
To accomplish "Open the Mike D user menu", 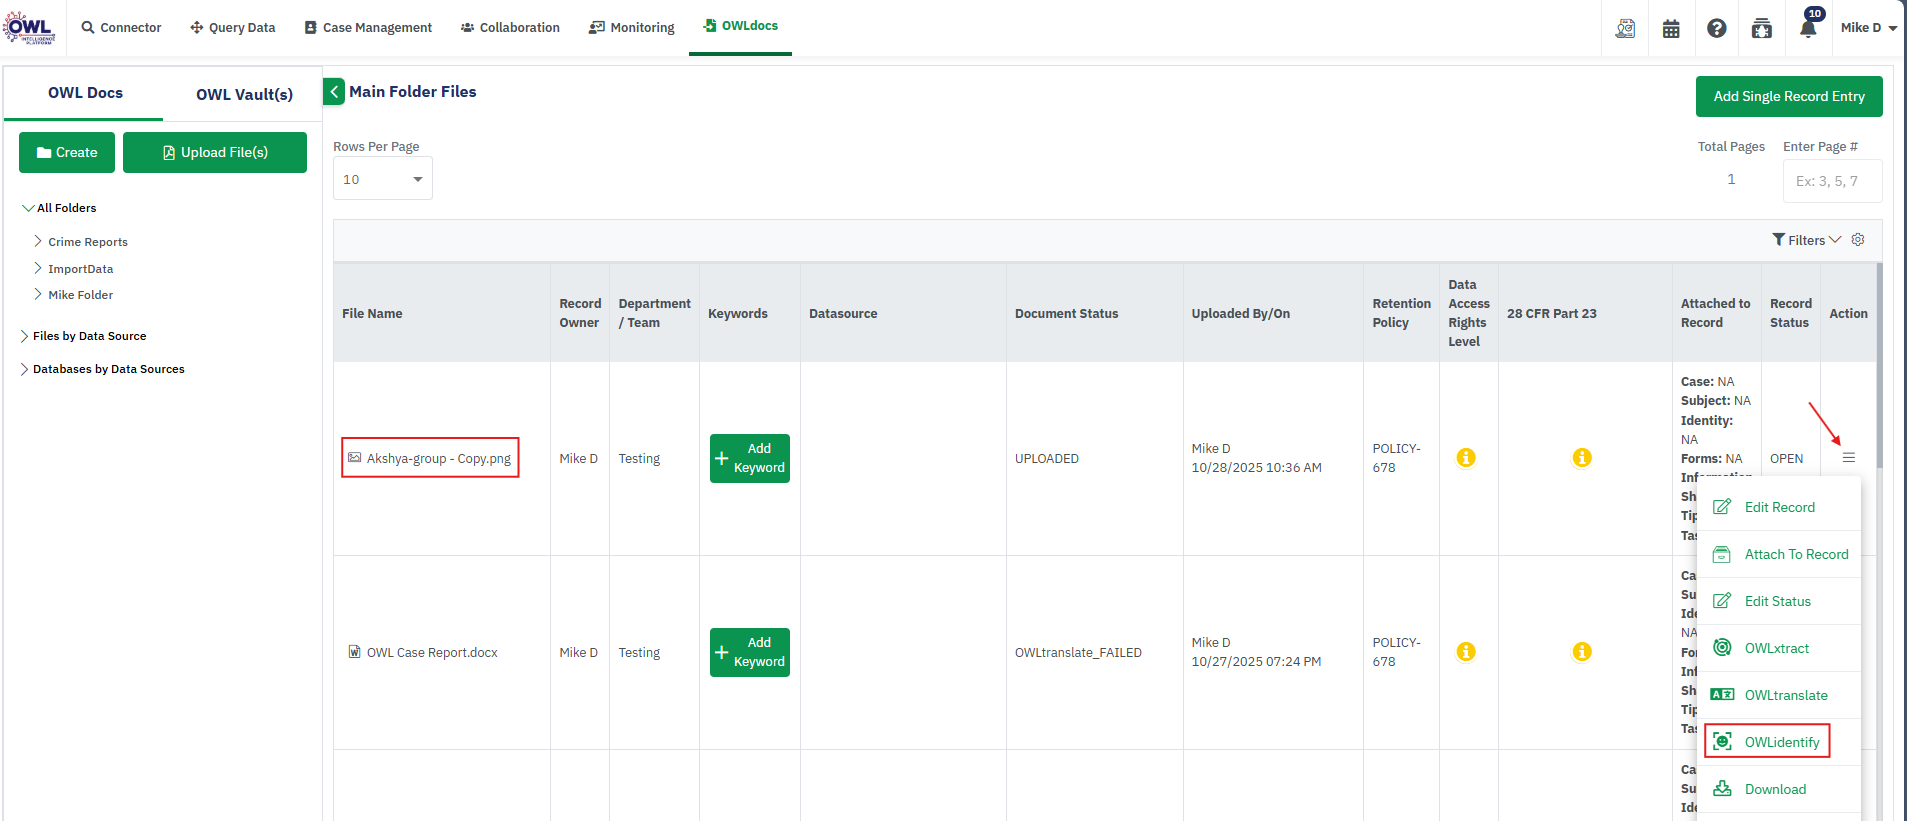I will point(1867,28).
